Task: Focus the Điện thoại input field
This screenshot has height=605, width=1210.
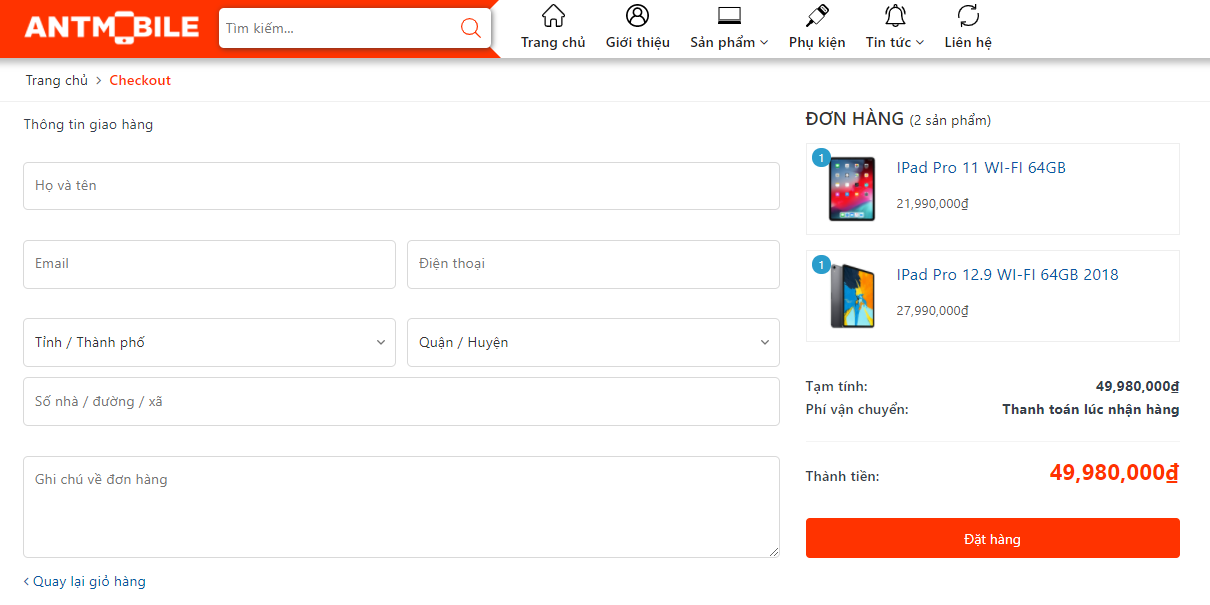Action: coord(593,264)
